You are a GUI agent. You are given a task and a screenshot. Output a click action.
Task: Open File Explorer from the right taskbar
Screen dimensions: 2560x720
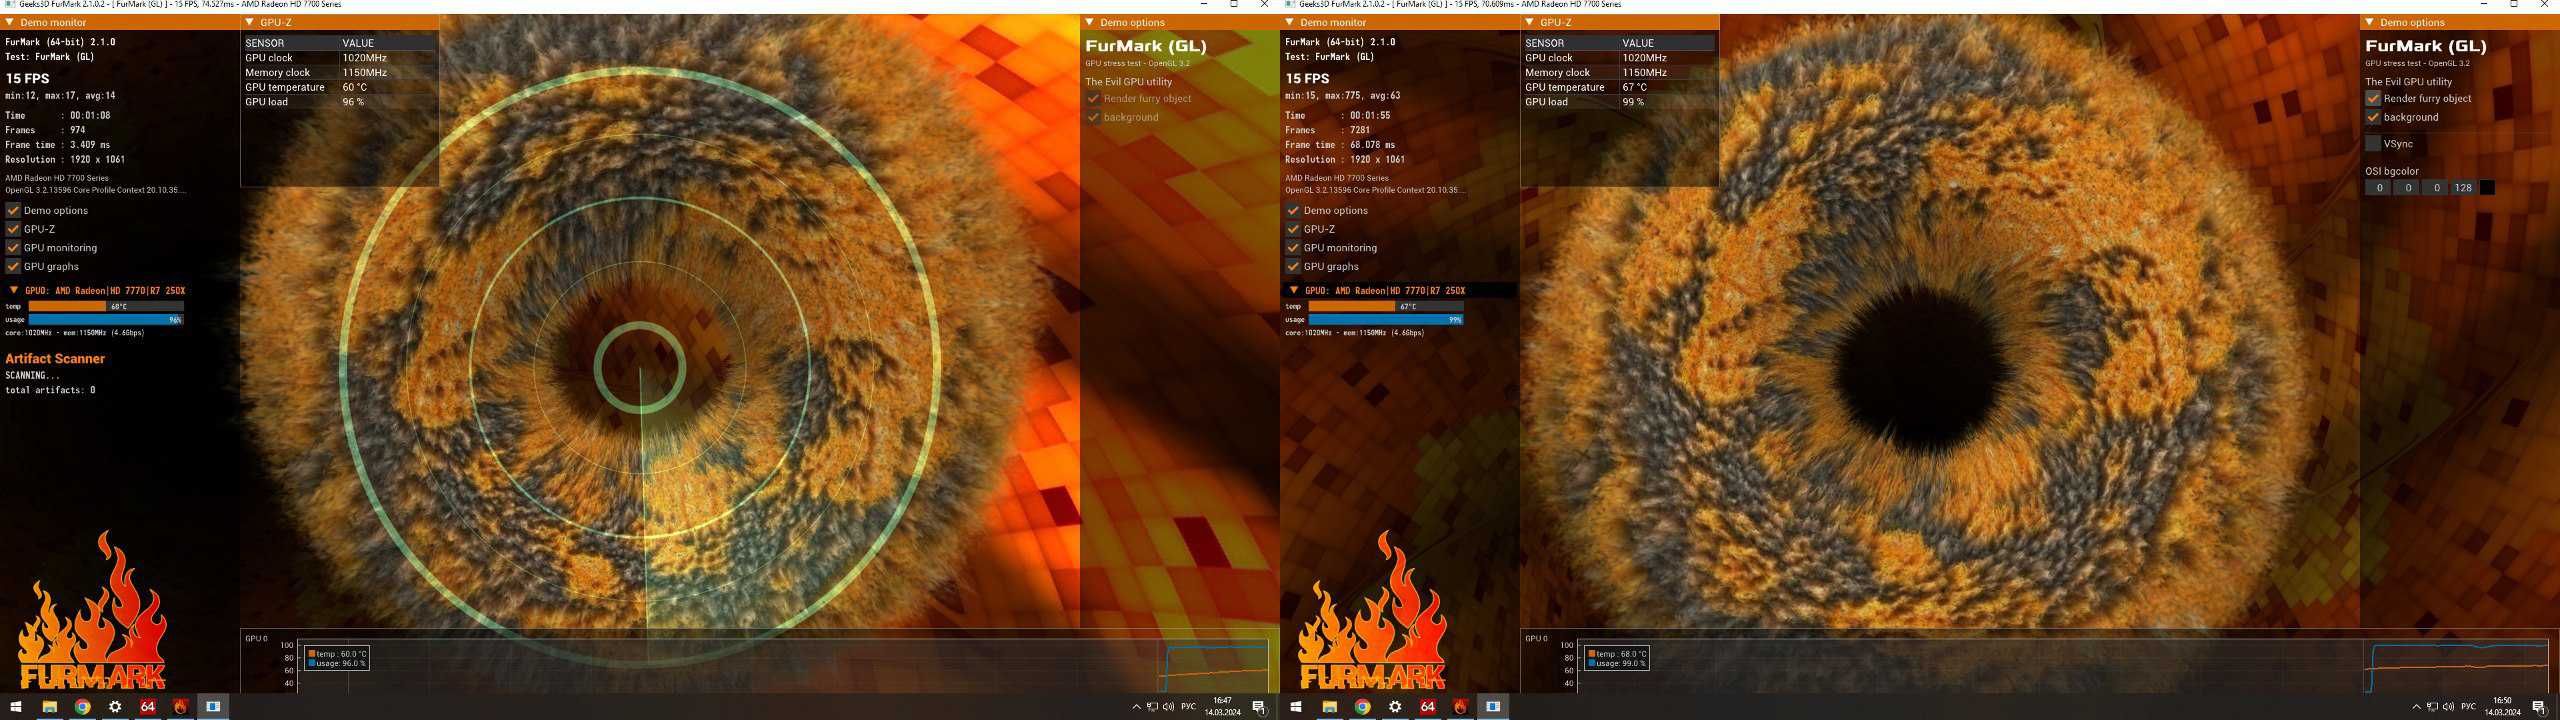point(1329,706)
